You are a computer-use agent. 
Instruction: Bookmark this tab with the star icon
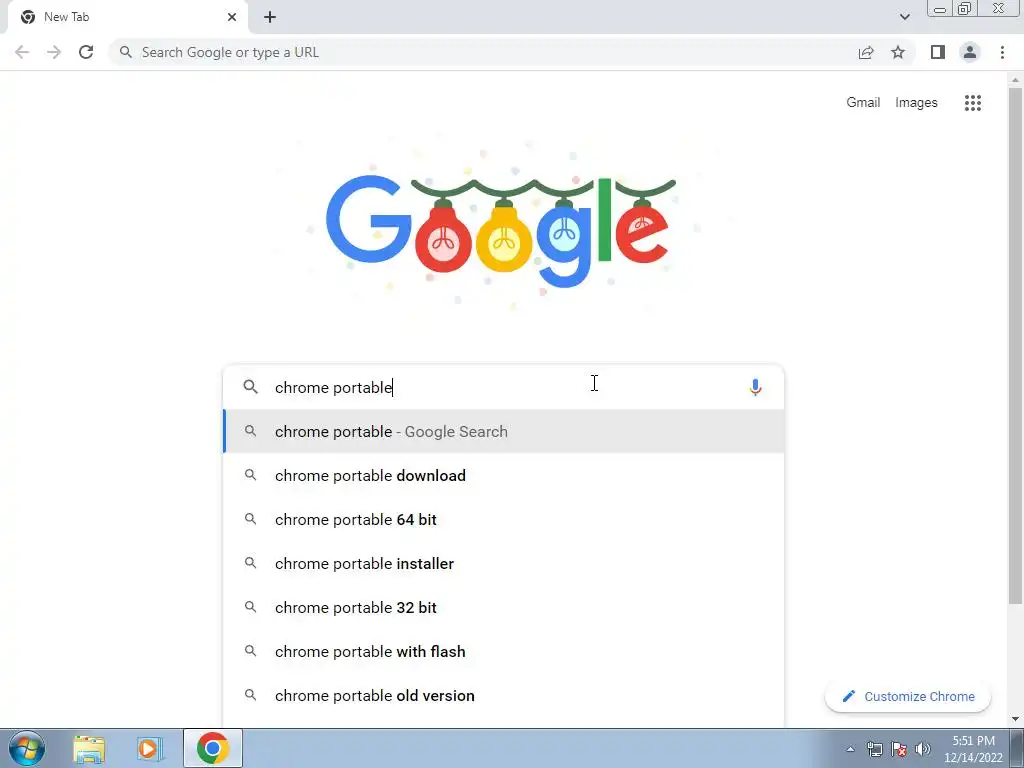coord(898,52)
